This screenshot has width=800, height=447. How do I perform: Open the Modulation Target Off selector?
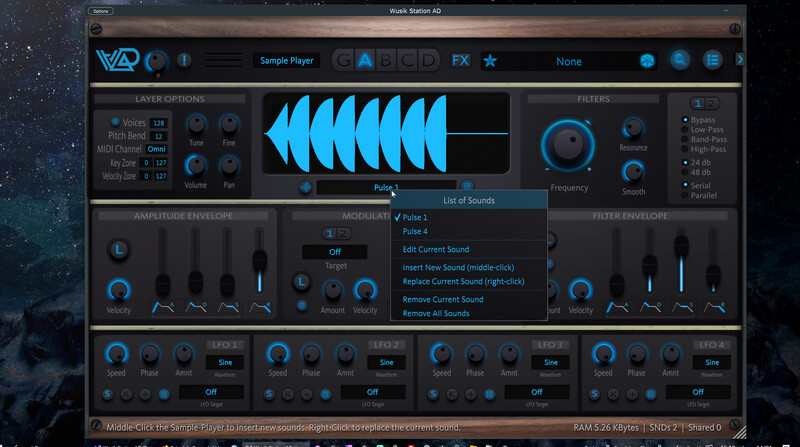[x=335, y=252]
